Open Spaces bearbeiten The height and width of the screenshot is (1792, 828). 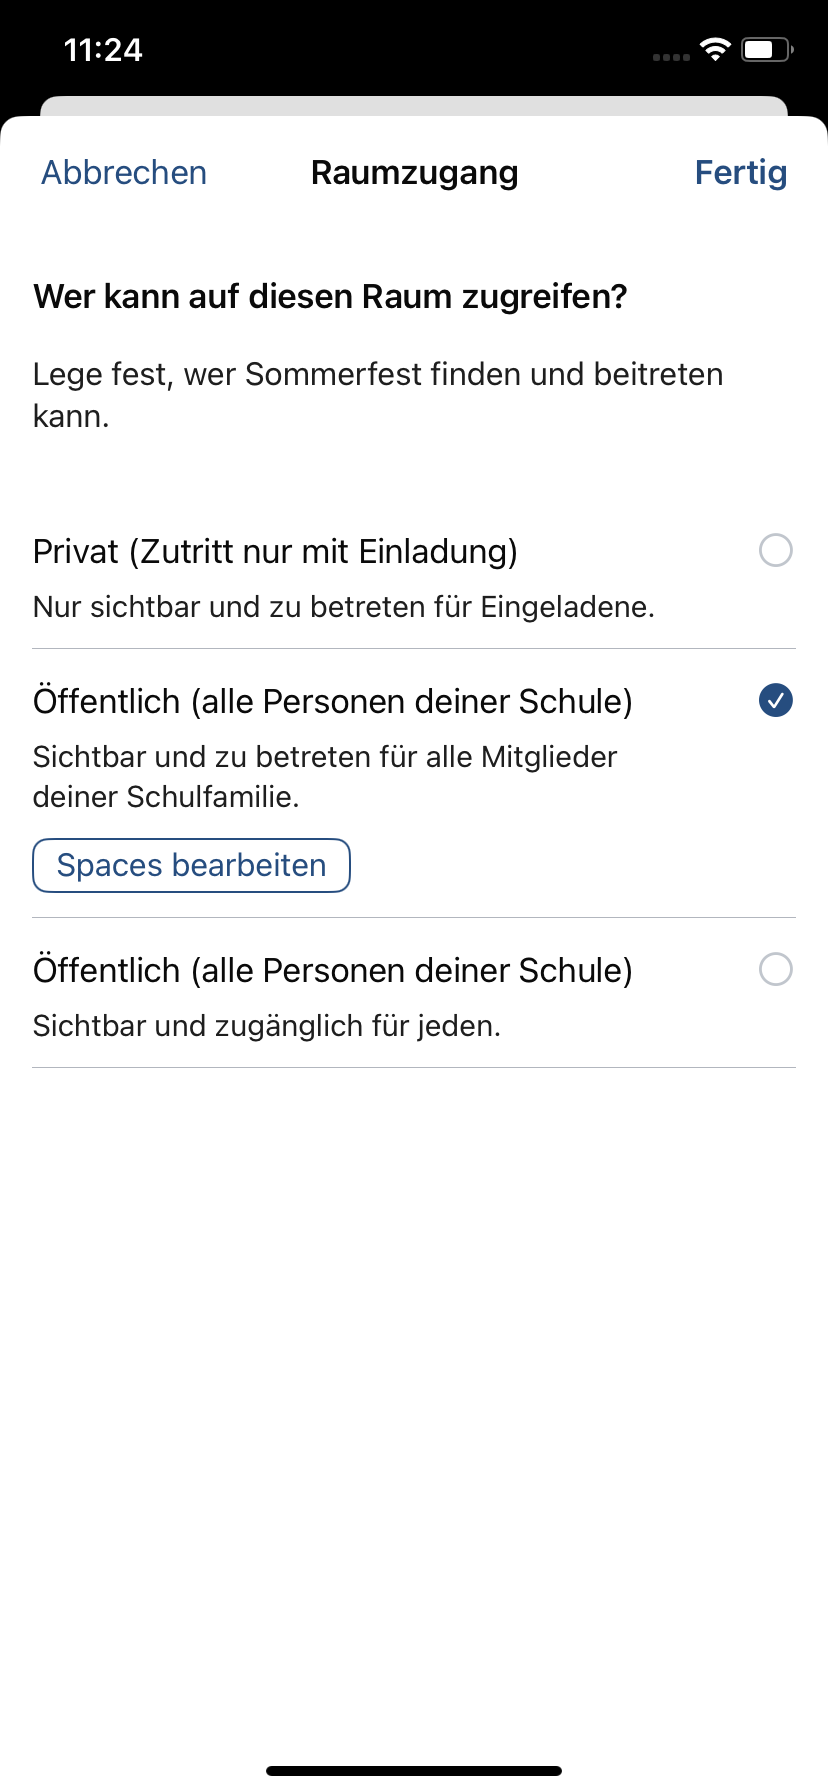tap(191, 865)
